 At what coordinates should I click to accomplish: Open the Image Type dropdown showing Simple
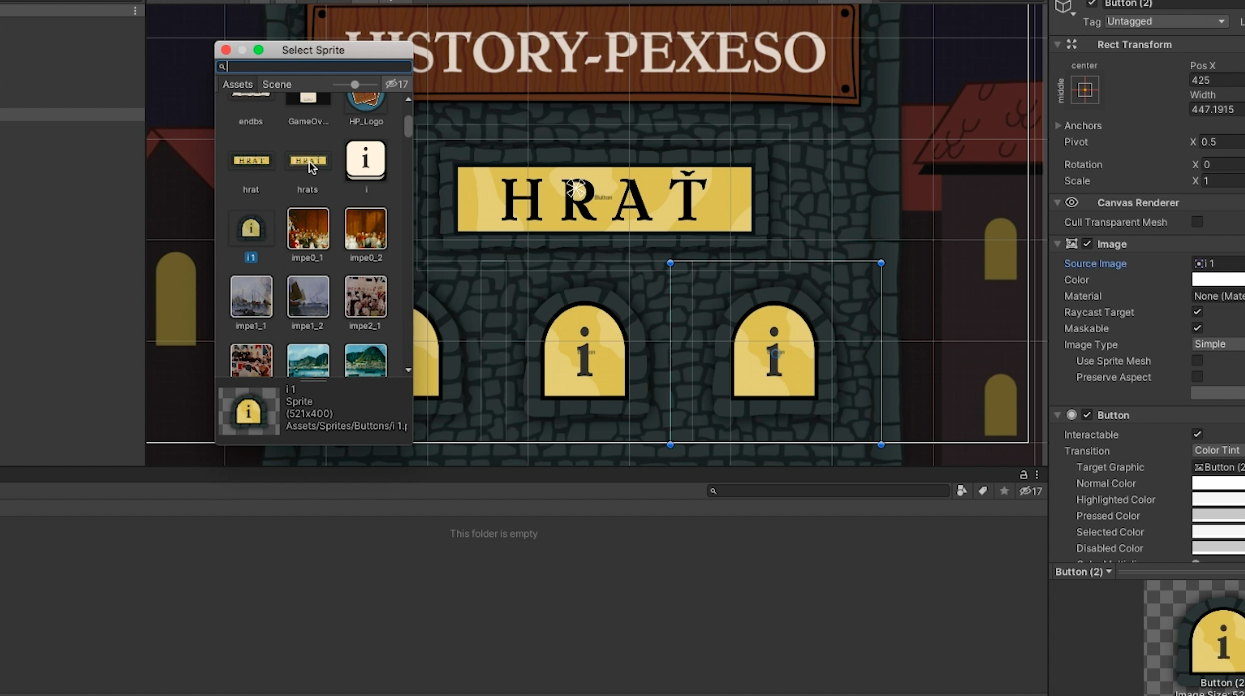tap(1217, 344)
